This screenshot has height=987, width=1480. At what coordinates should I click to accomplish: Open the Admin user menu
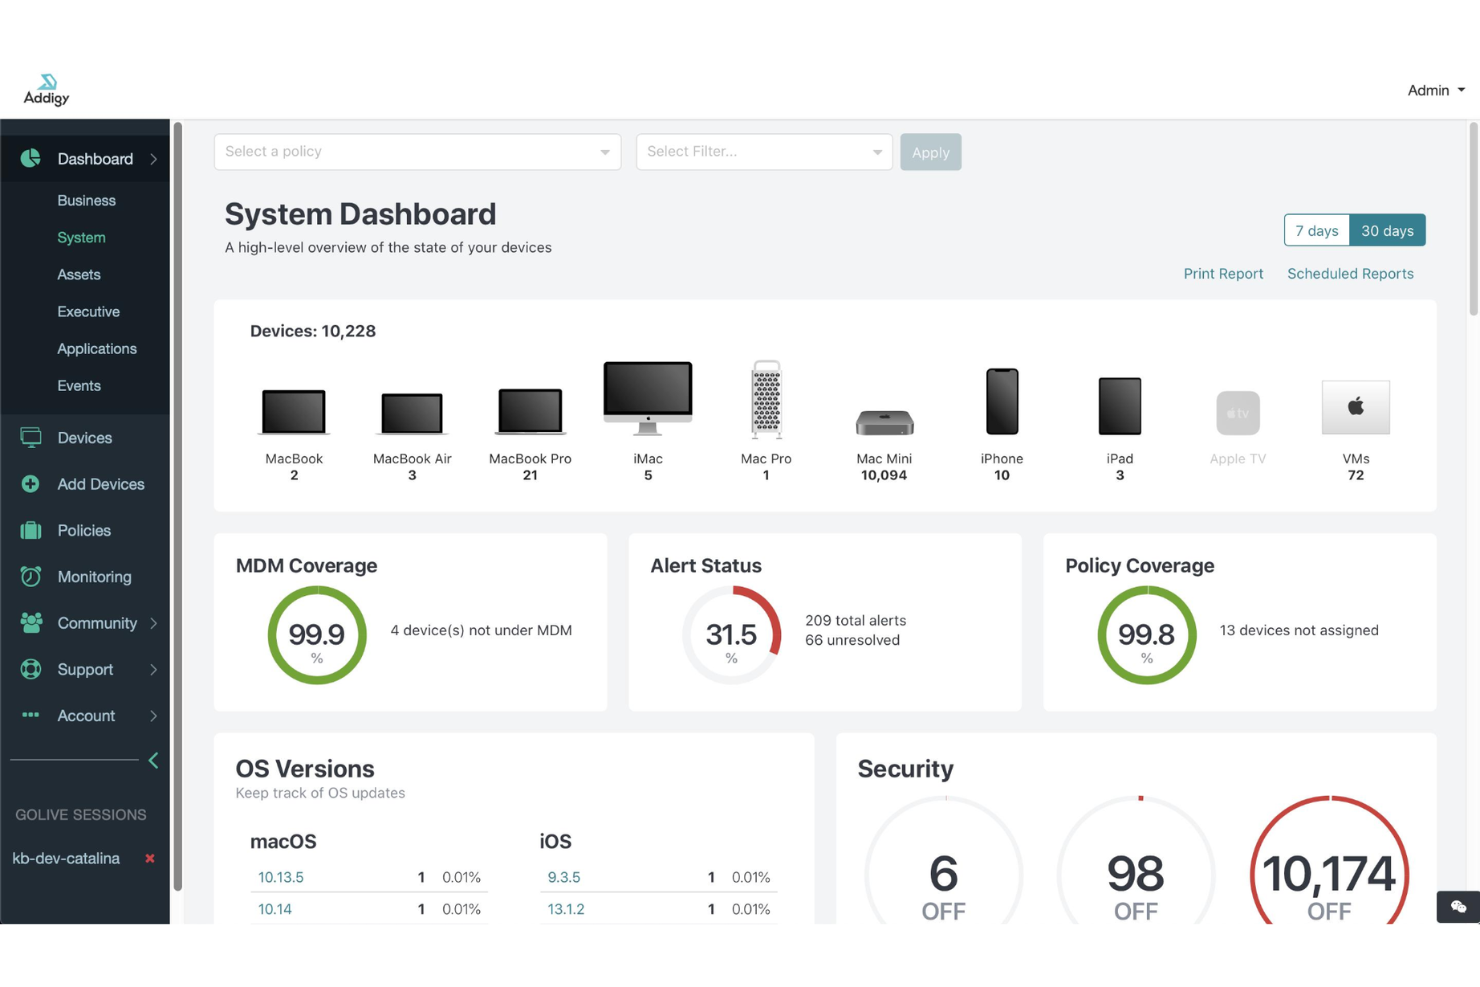pos(1436,90)
